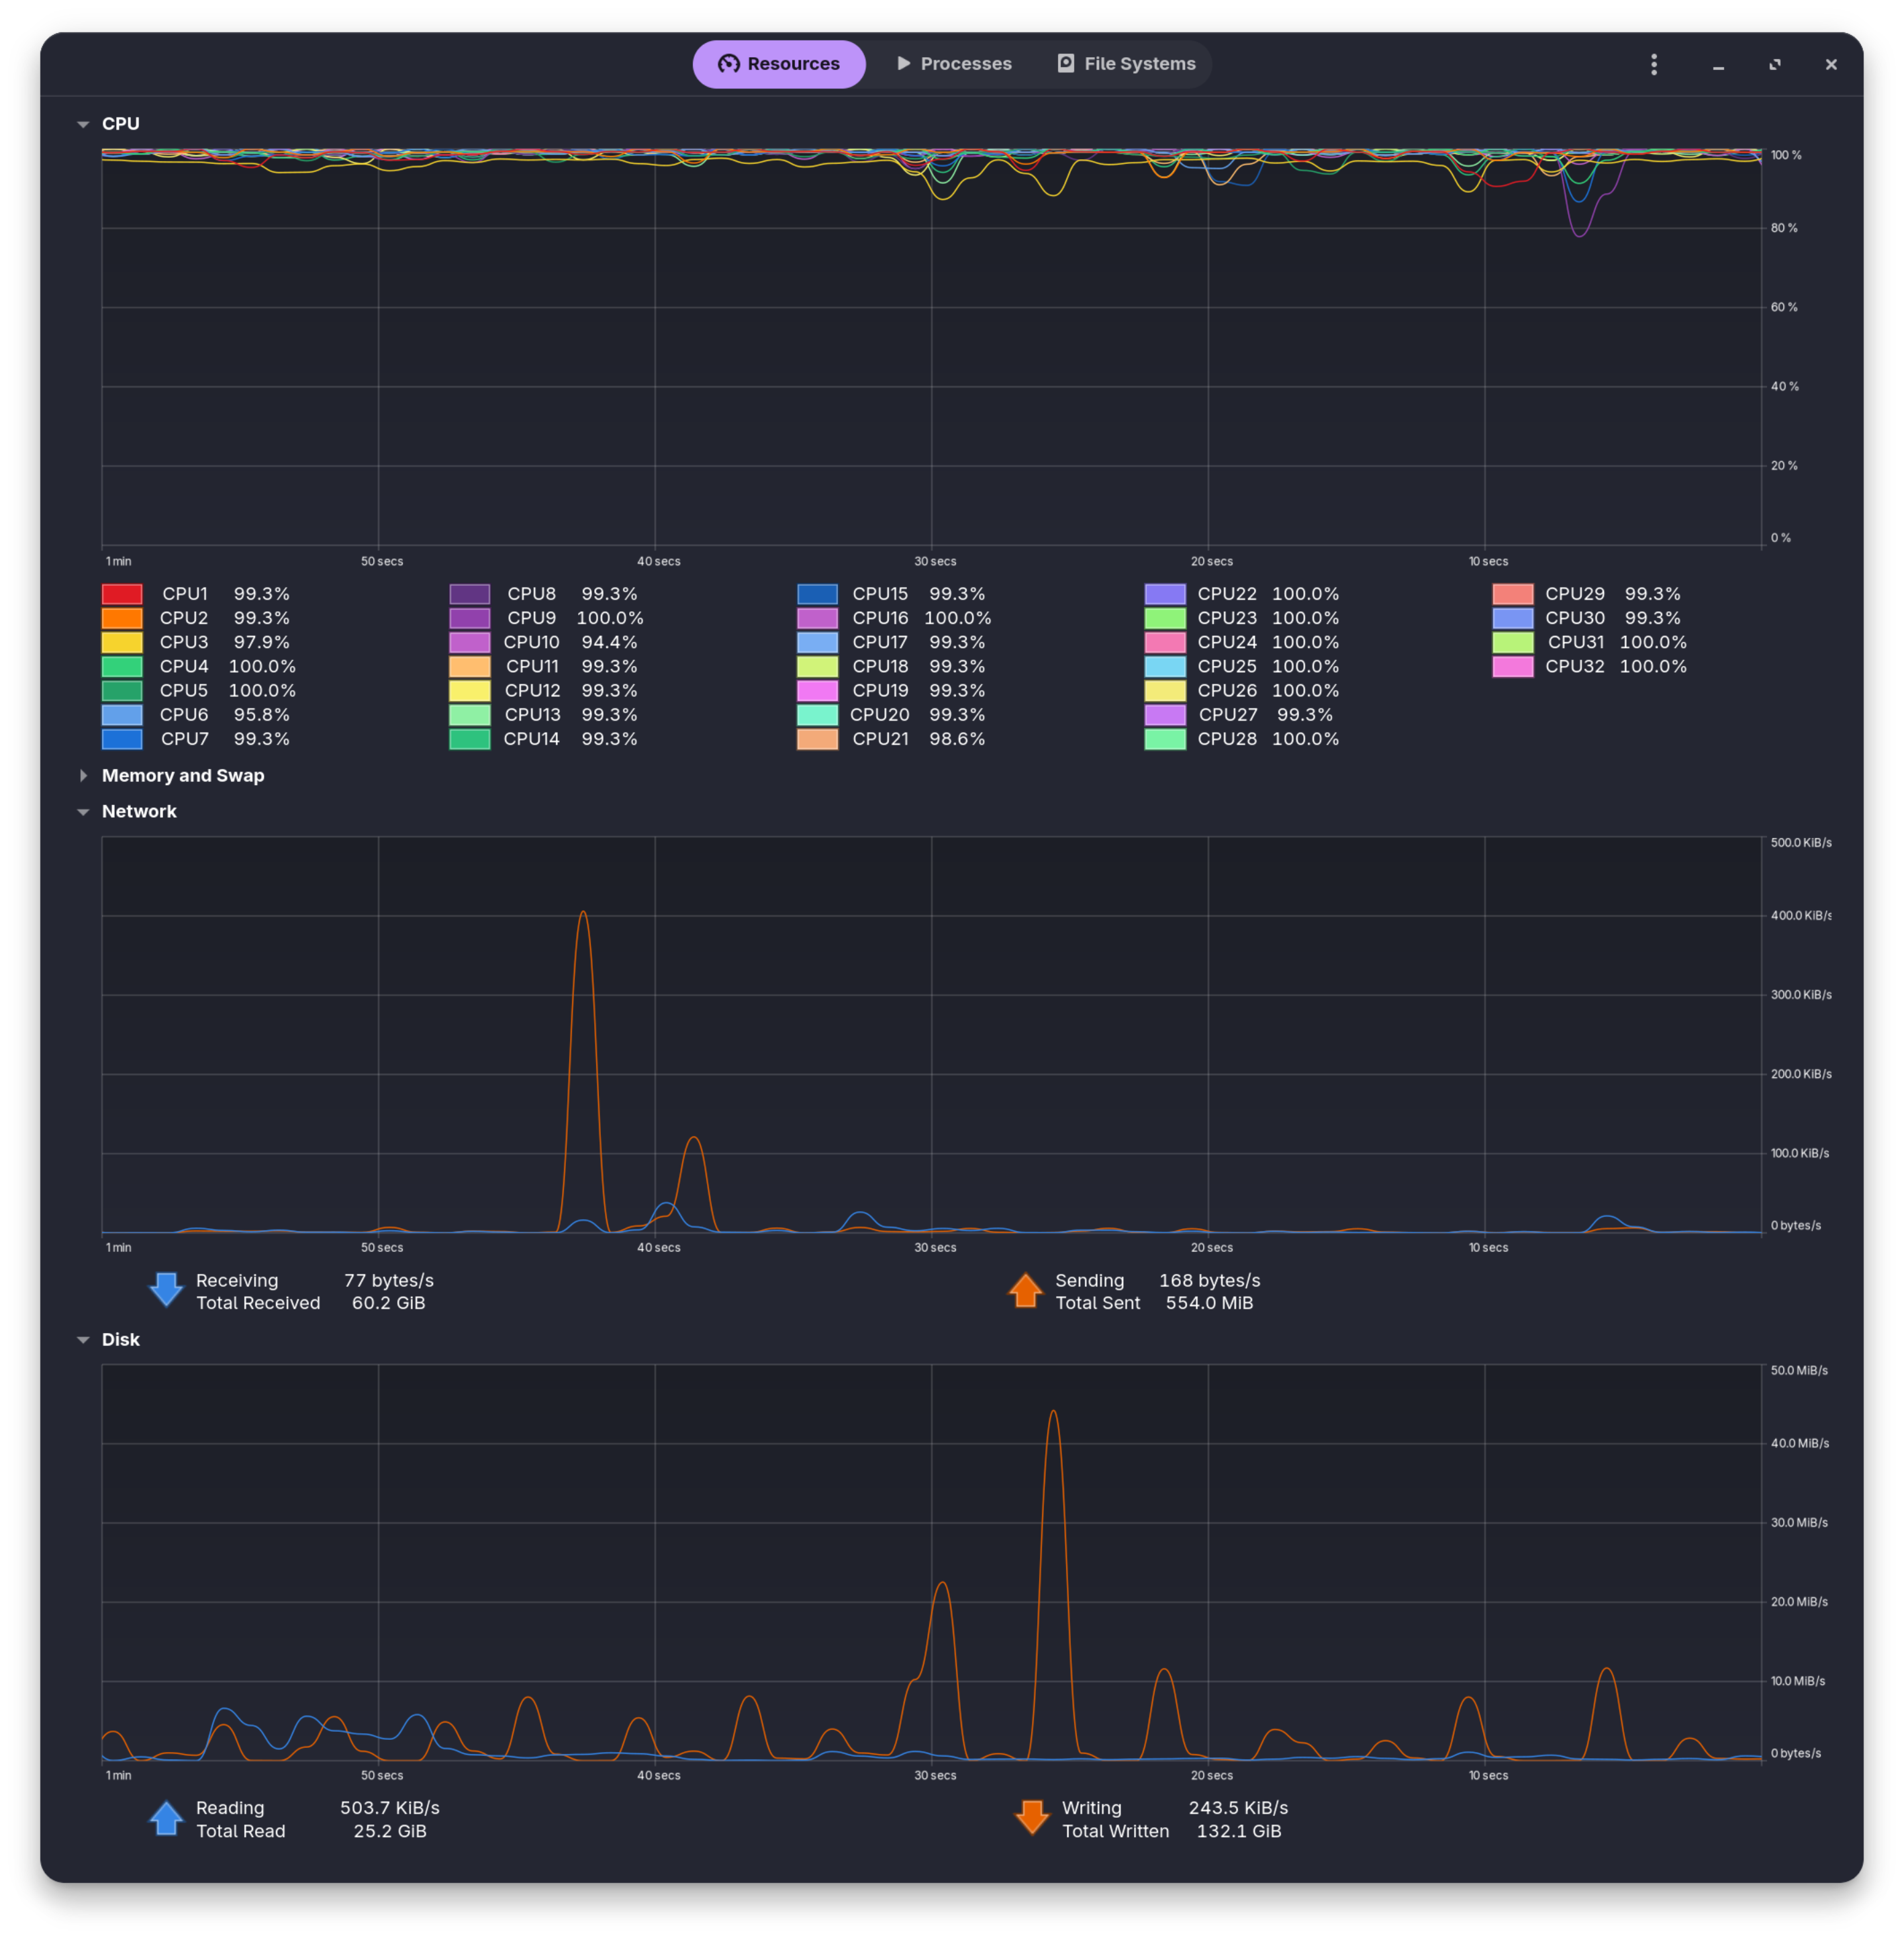This screenshot has width=1904, height=1938.
Task: Switch to the Resources tab
Action: coord(779,64)
